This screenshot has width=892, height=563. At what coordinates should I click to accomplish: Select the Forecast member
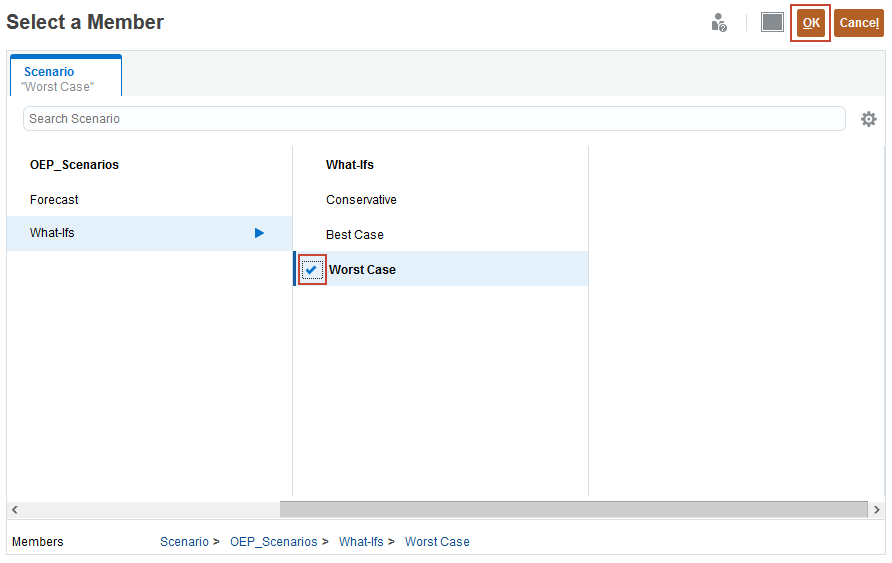pos(55,200)
